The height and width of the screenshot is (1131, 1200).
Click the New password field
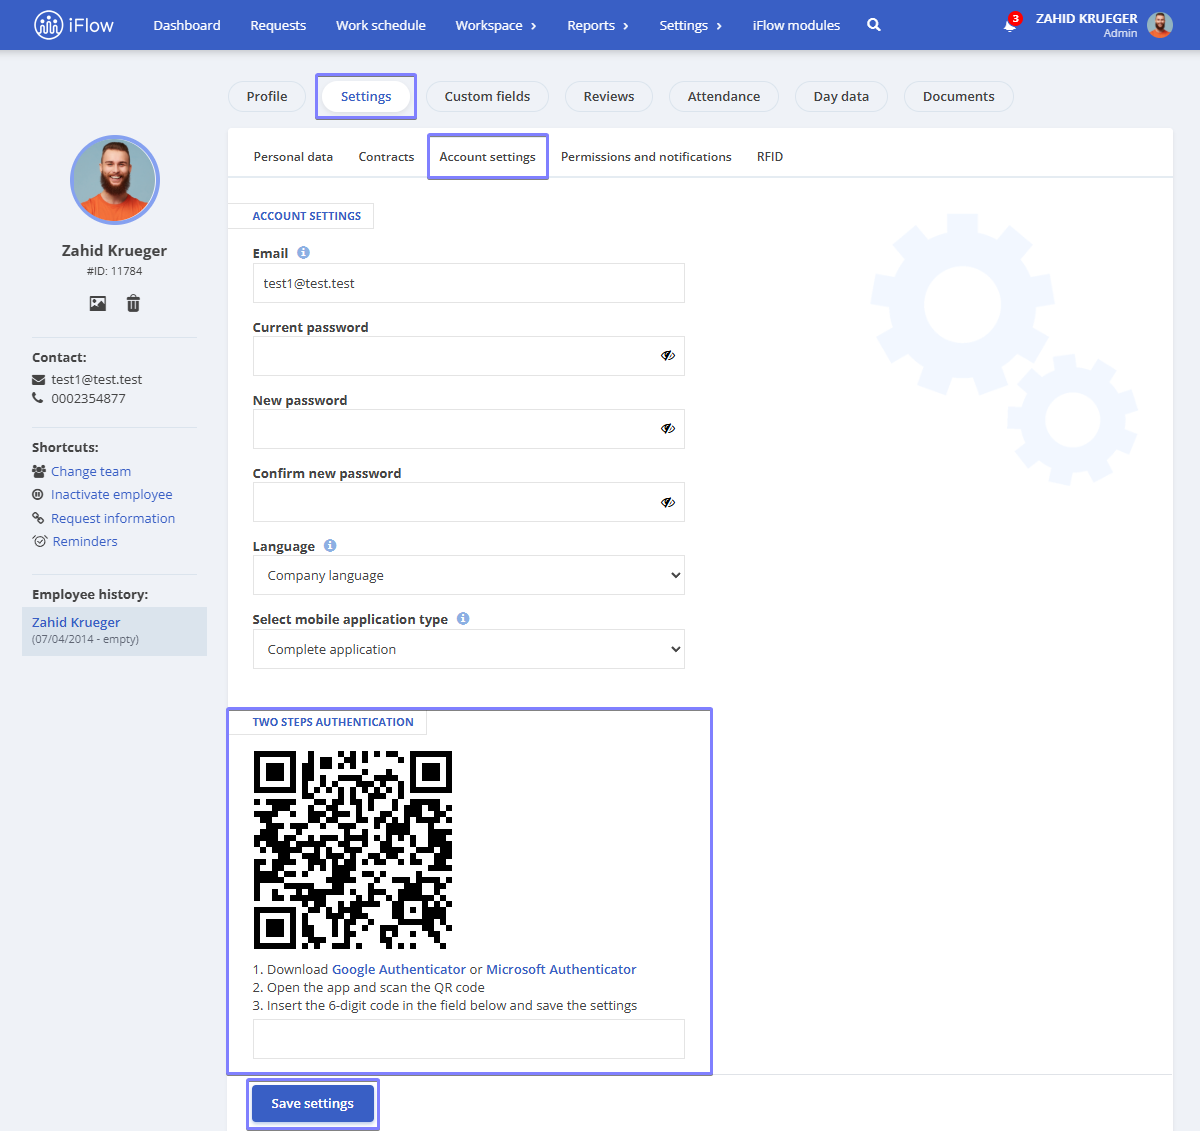(x=469, y=429)
